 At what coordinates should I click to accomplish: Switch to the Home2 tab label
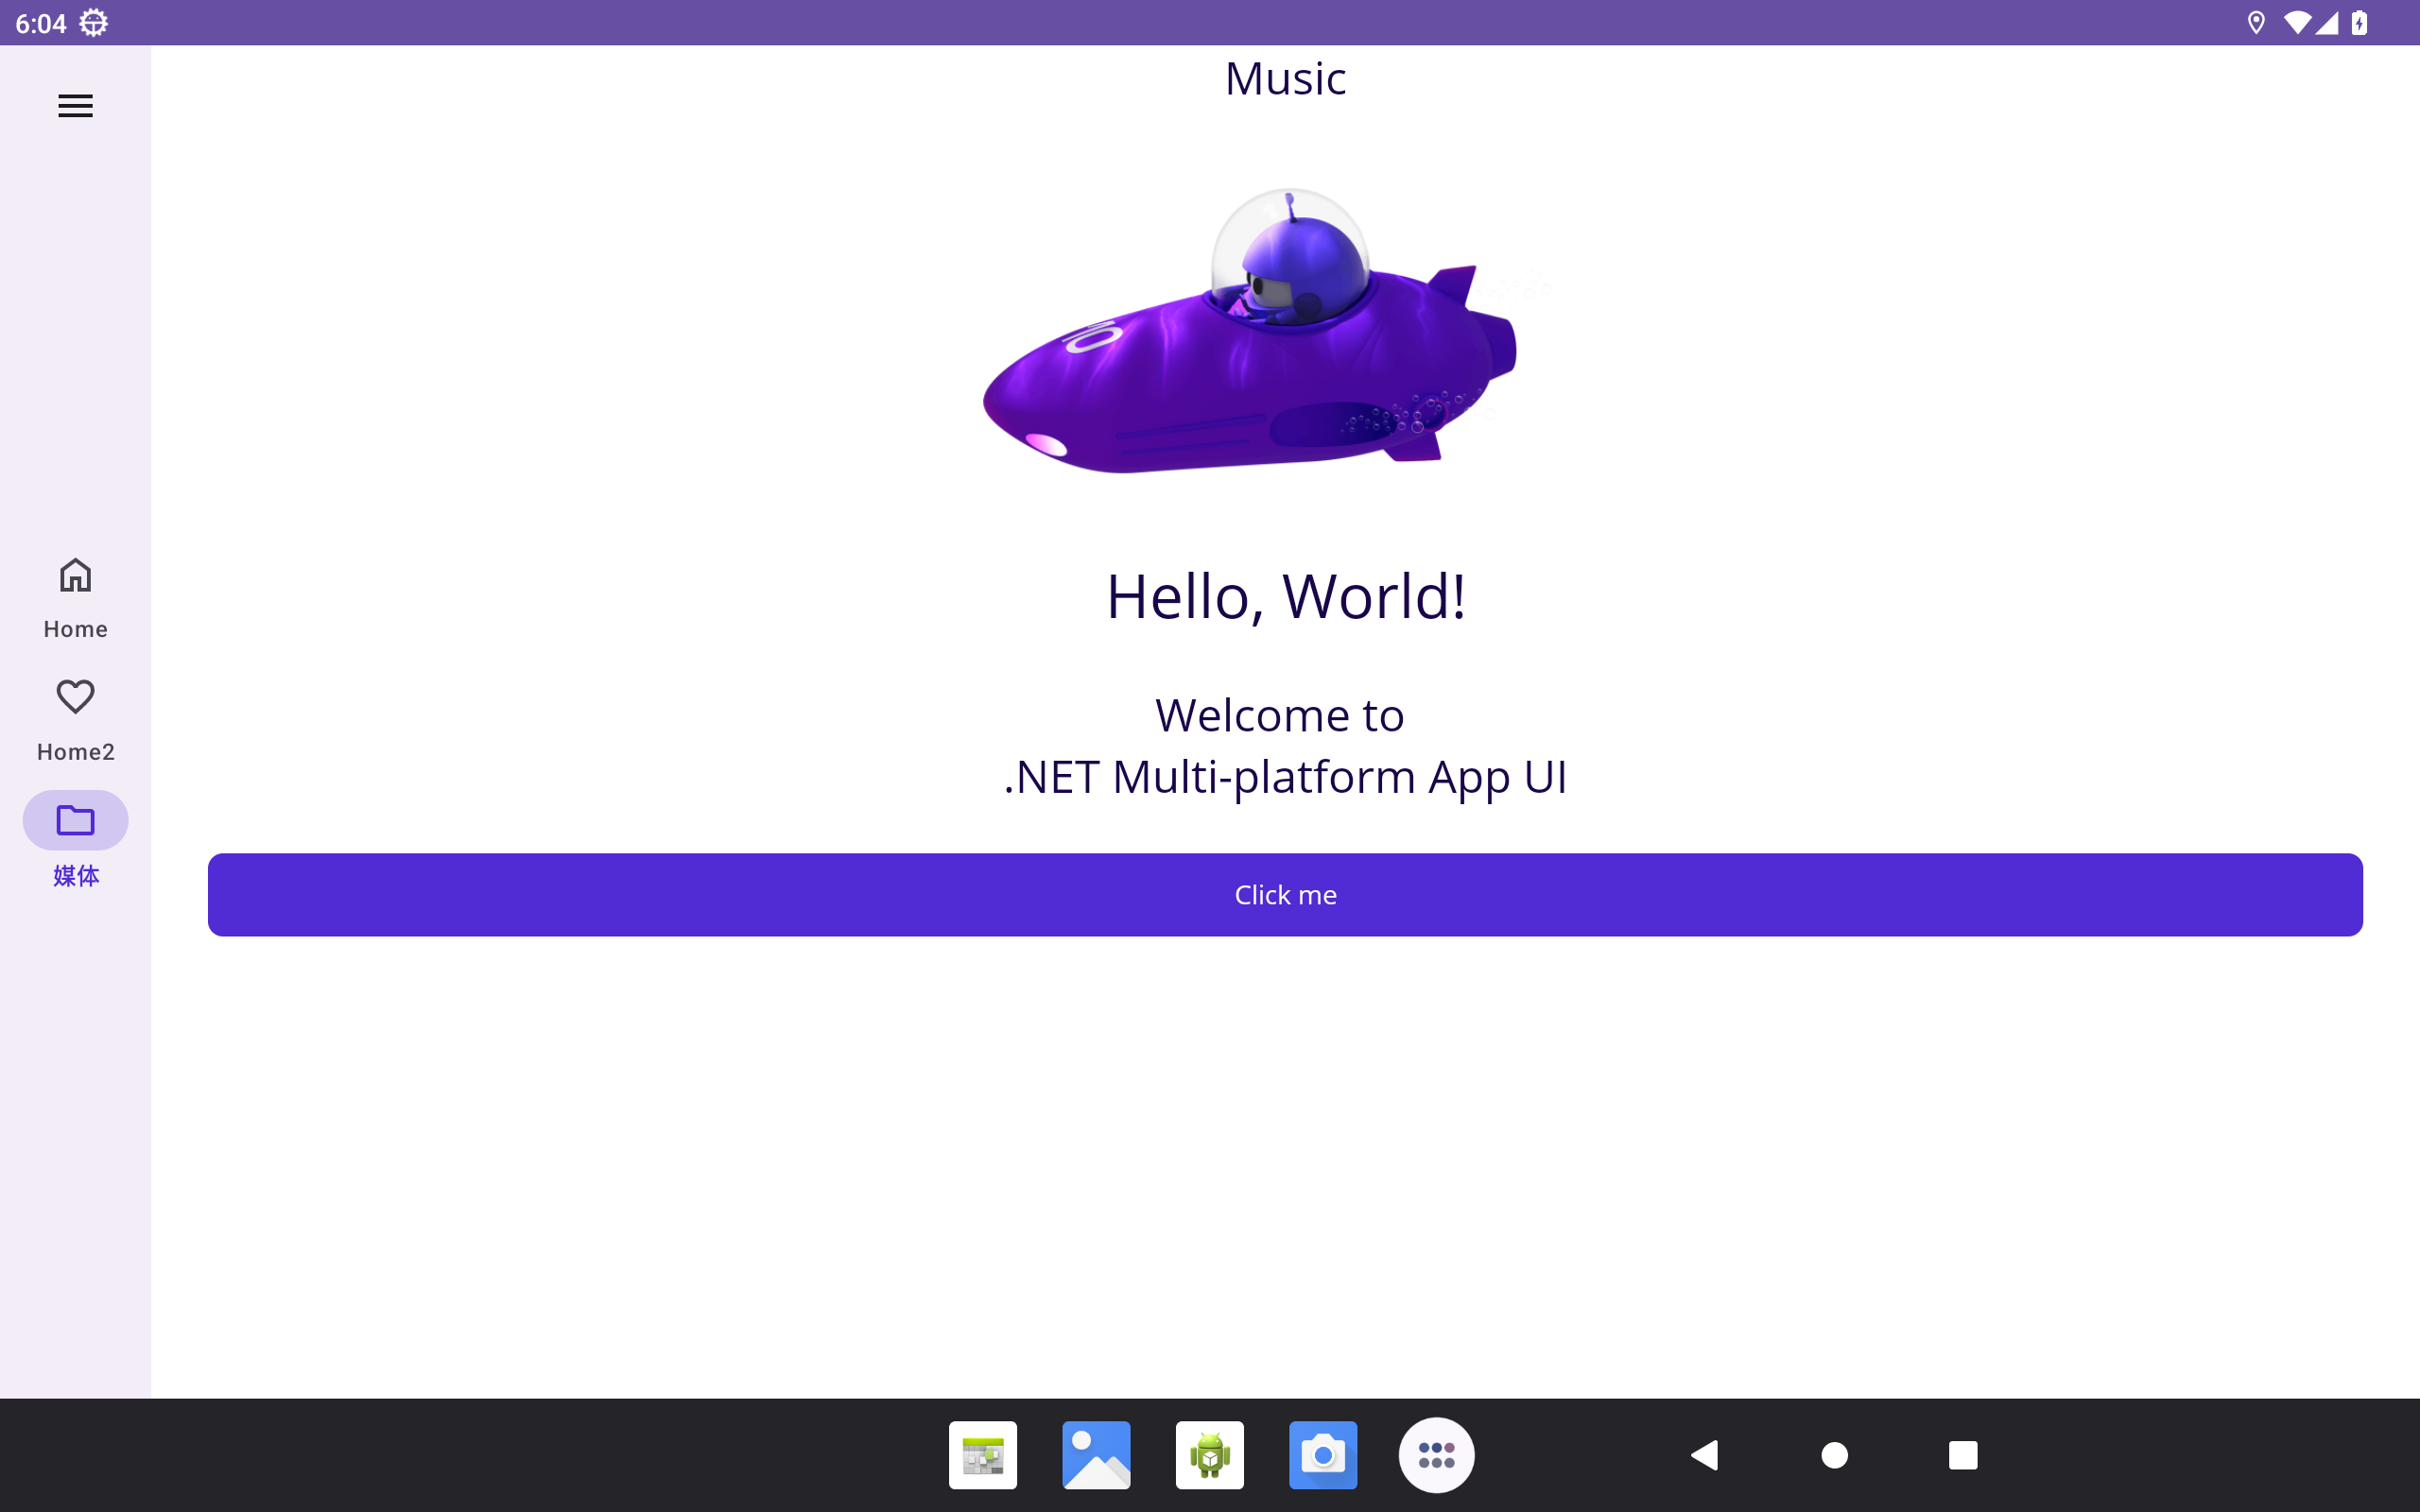click(x=75, y=752)
